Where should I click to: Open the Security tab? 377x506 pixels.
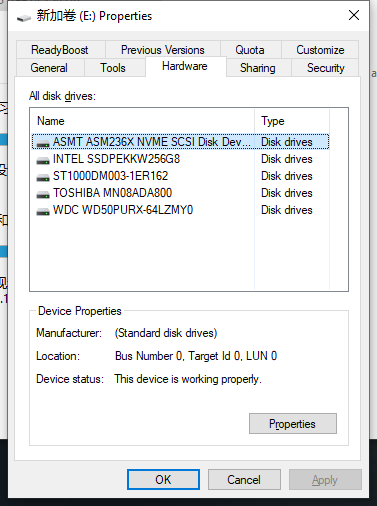click(x=325, y=68)
